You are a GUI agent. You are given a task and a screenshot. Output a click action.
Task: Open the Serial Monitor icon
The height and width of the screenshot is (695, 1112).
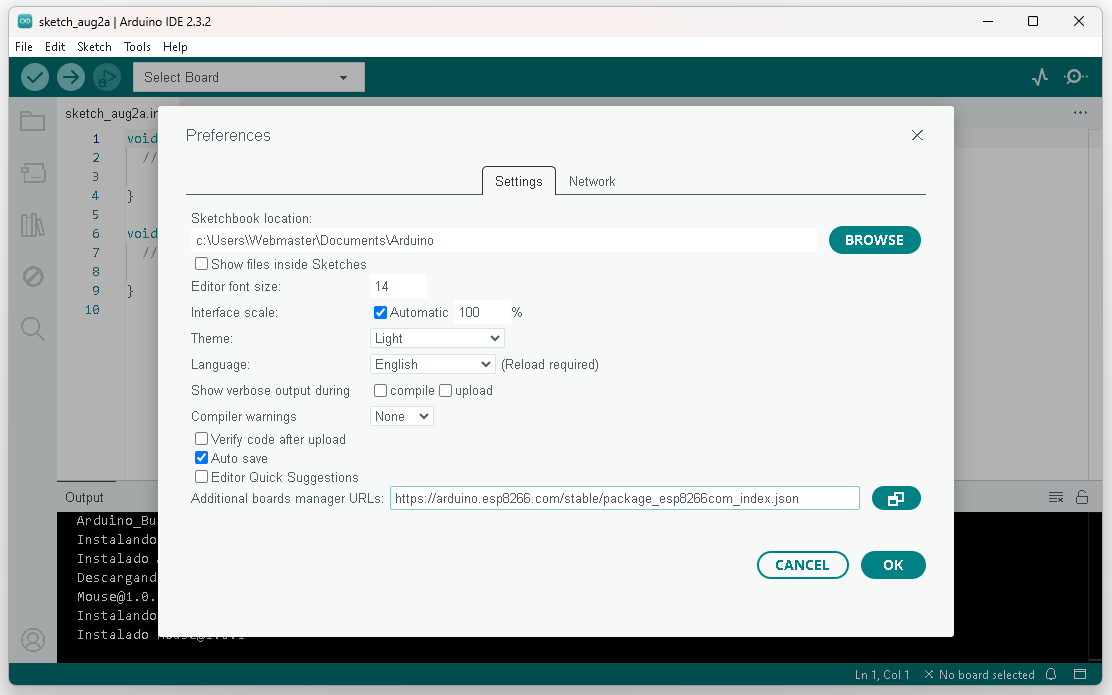point(1076,77)
